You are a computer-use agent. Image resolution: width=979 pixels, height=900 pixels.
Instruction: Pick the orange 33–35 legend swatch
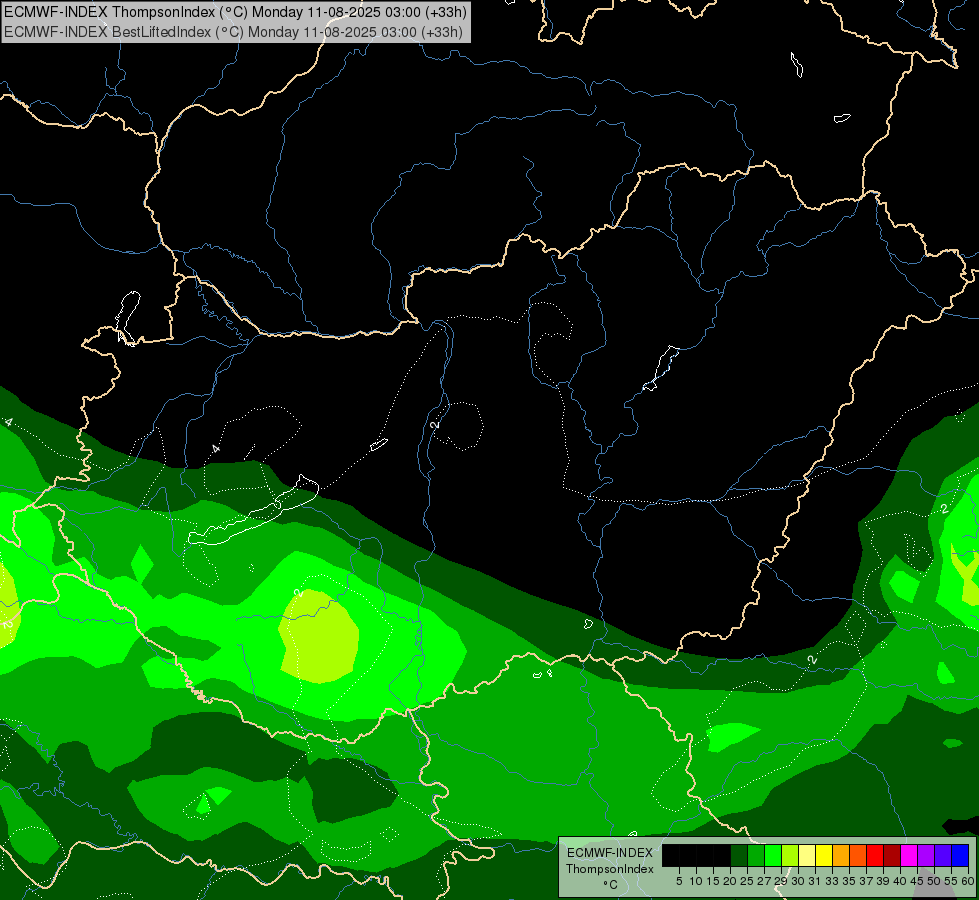(x=841, y=855)
